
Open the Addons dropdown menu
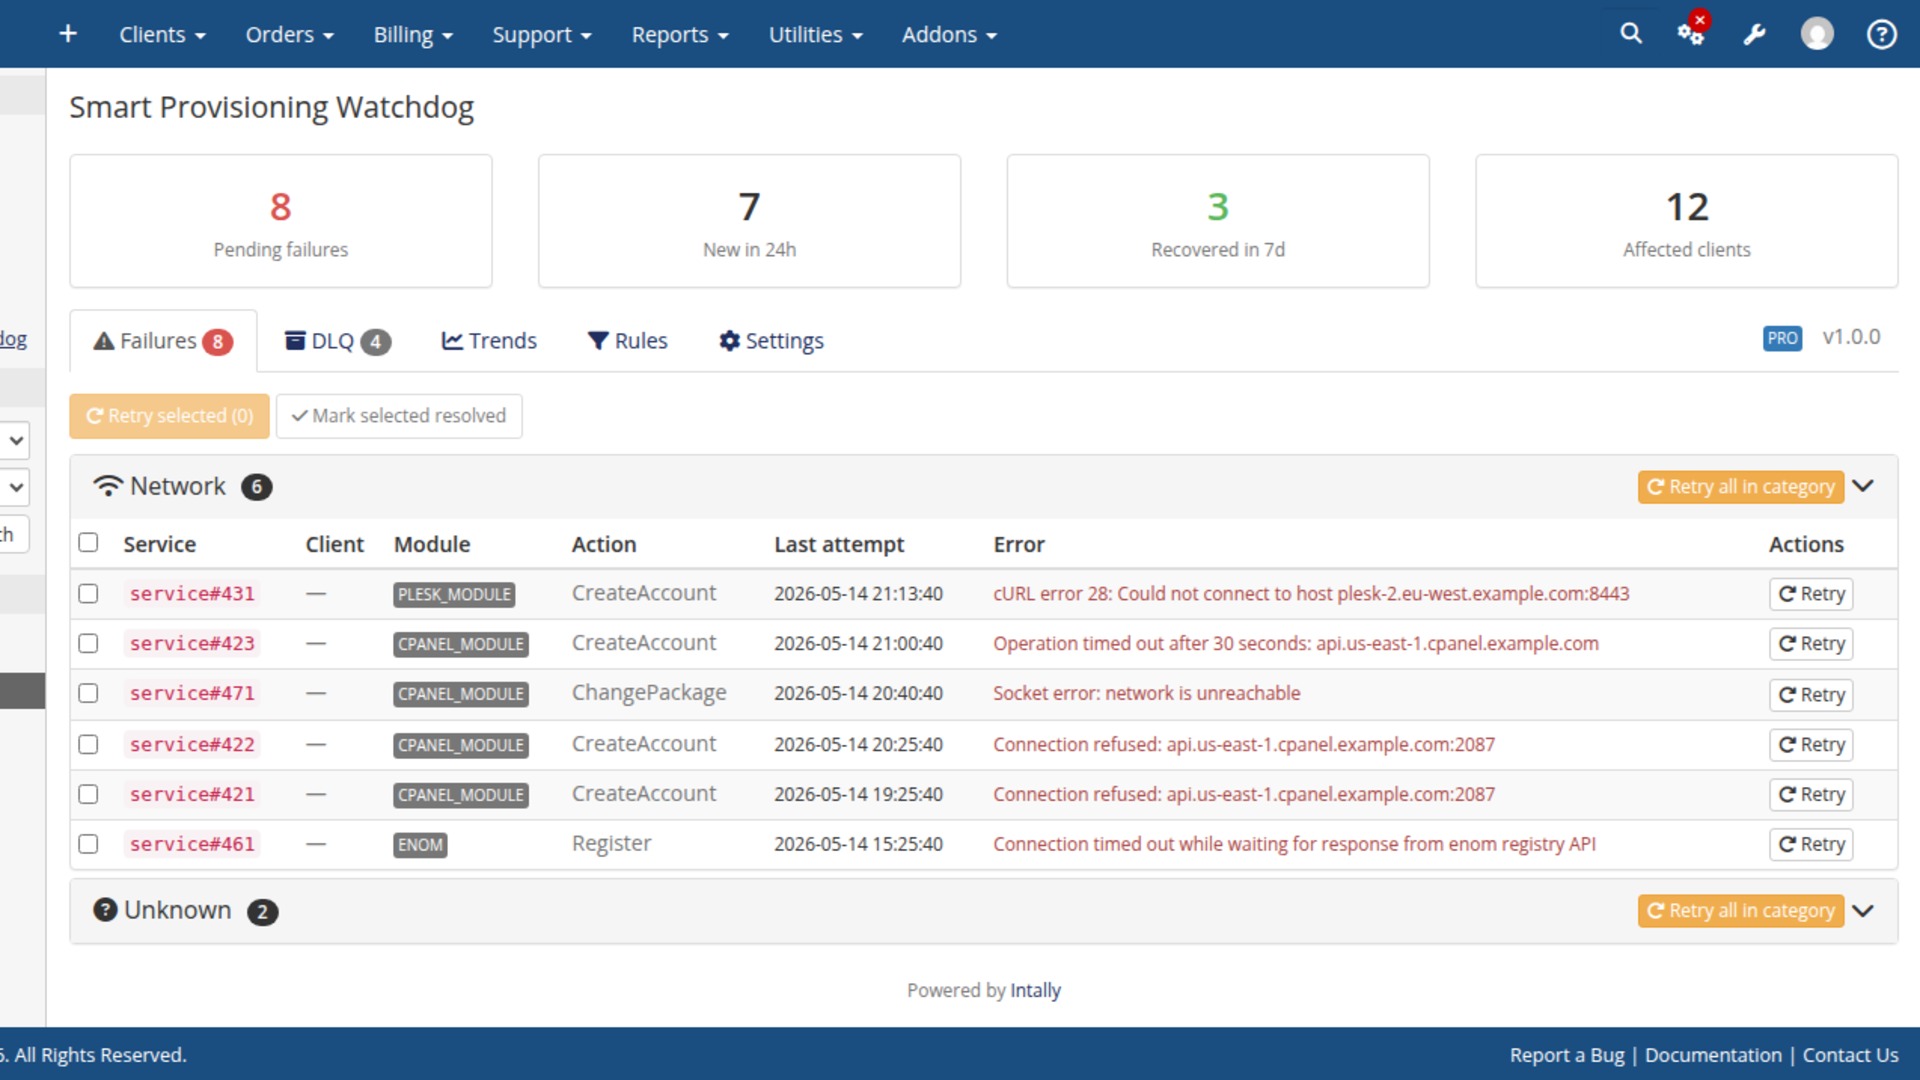point(949,34)
